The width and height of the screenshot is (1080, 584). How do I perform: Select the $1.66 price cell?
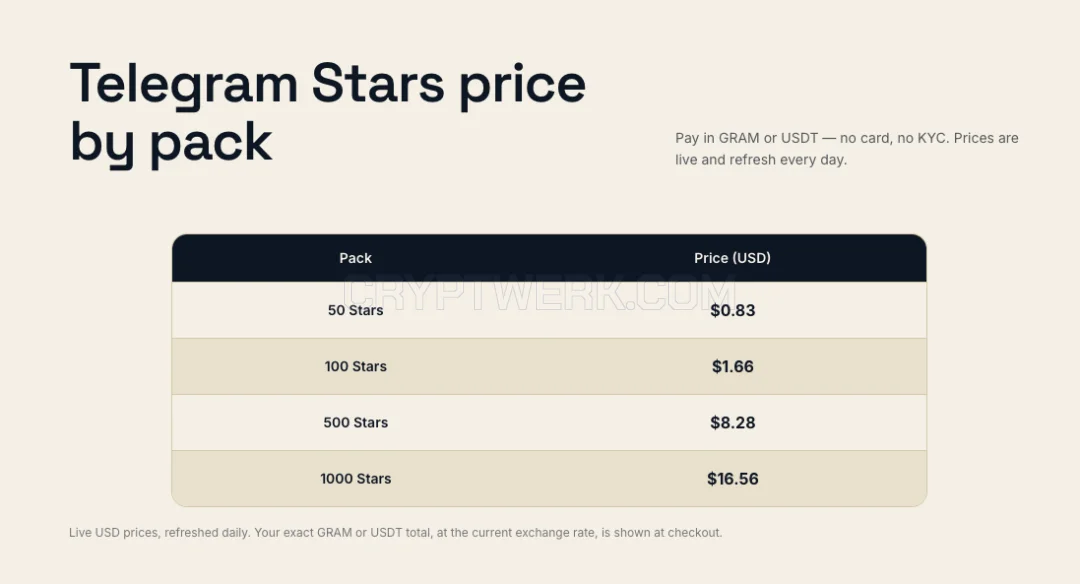tap(733, 366)
